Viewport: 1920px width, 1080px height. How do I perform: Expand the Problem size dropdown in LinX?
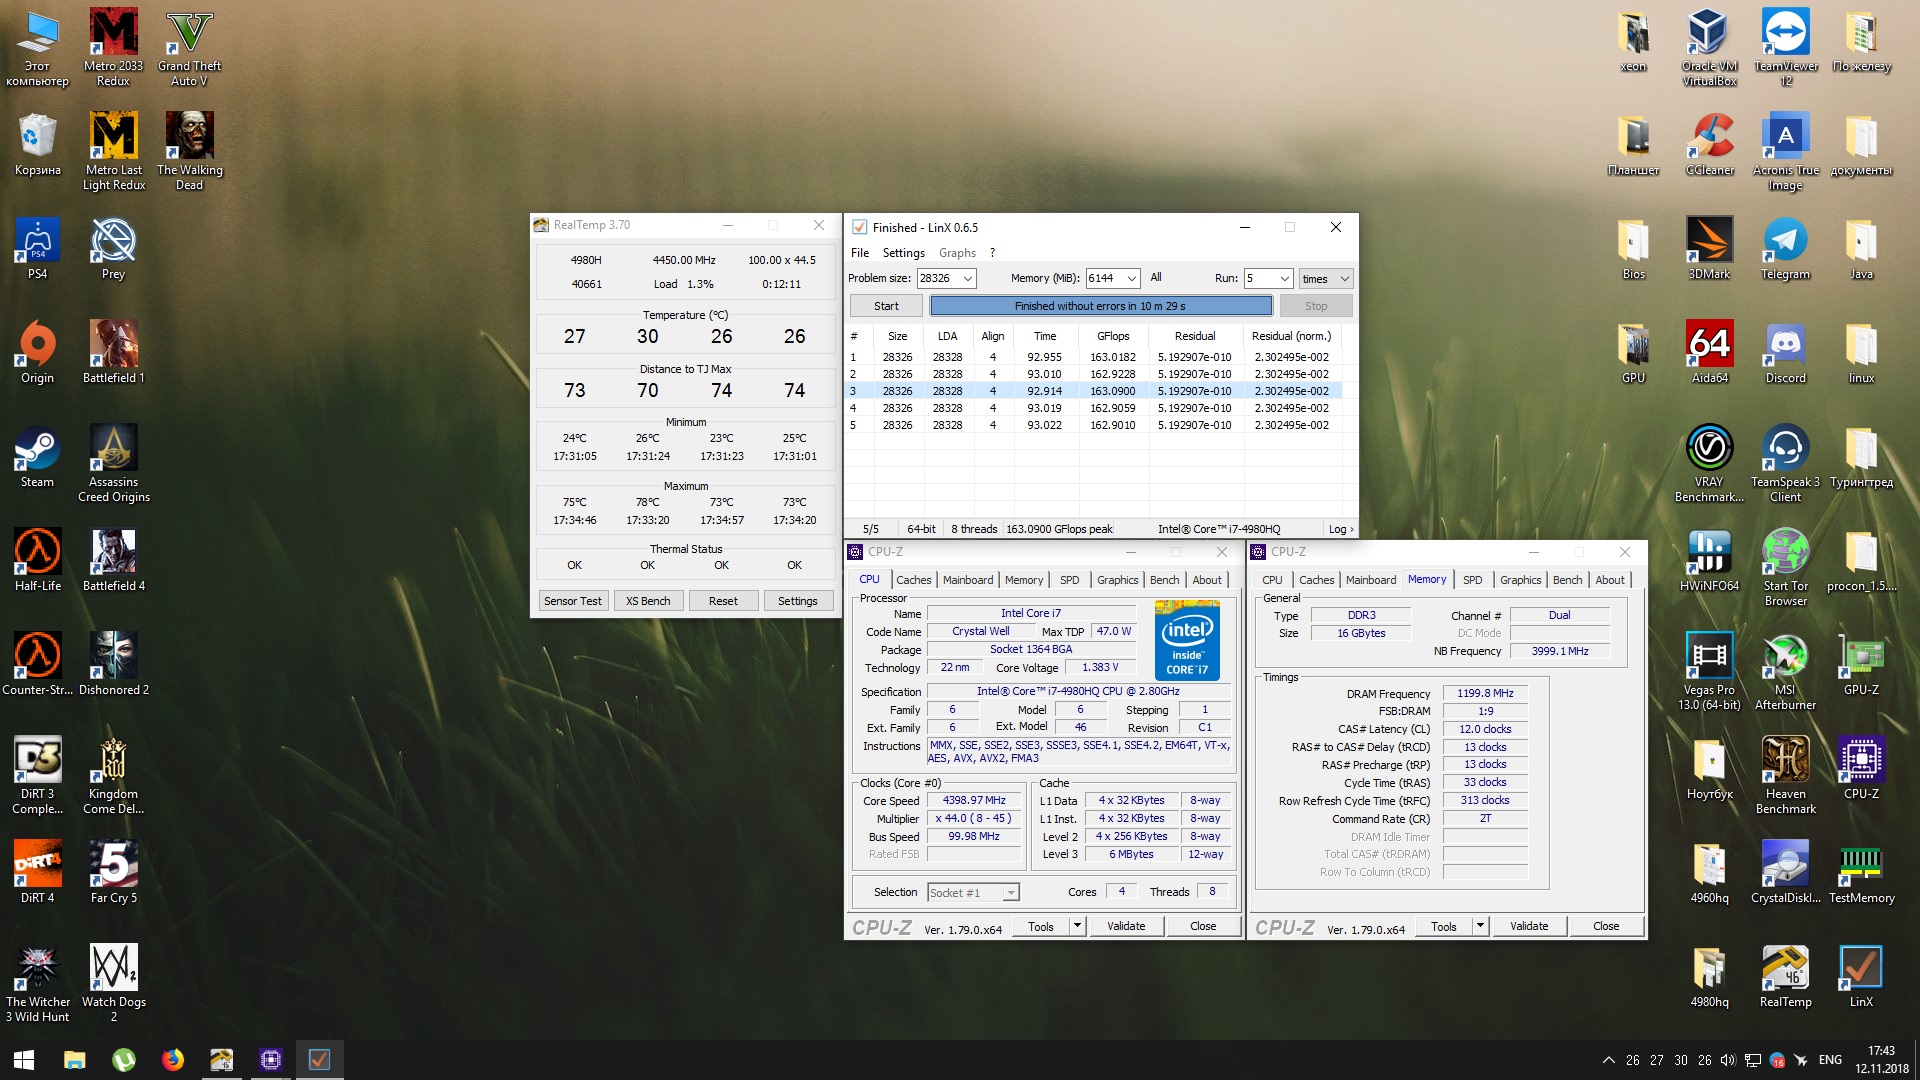(967, 279)
